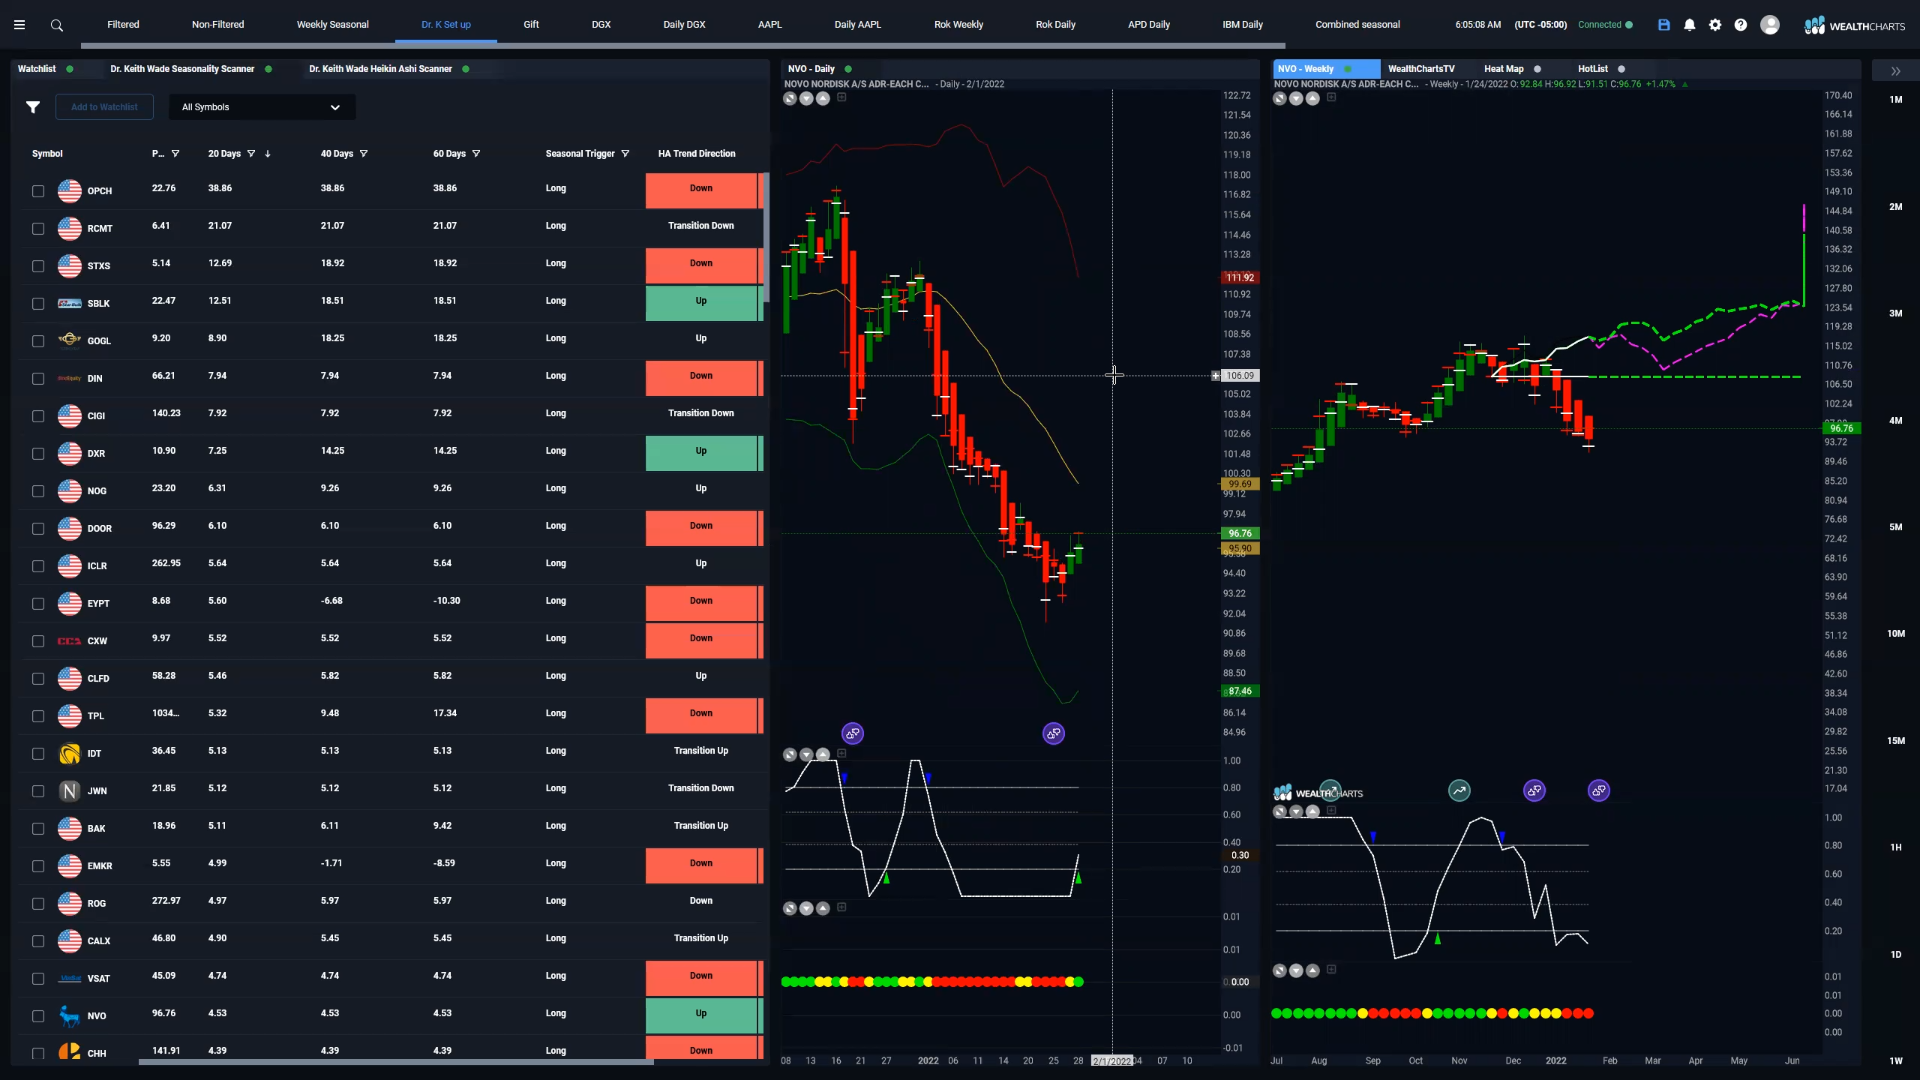Open the settings gear icon
This screenshot has width=1920, height=1080.
coord(1715,25)
